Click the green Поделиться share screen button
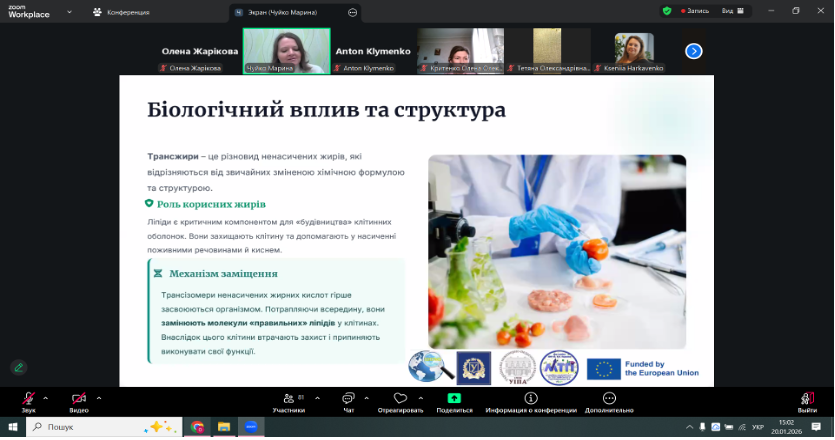The width and height of the screenshot is (835, 440). pos(454,402)
